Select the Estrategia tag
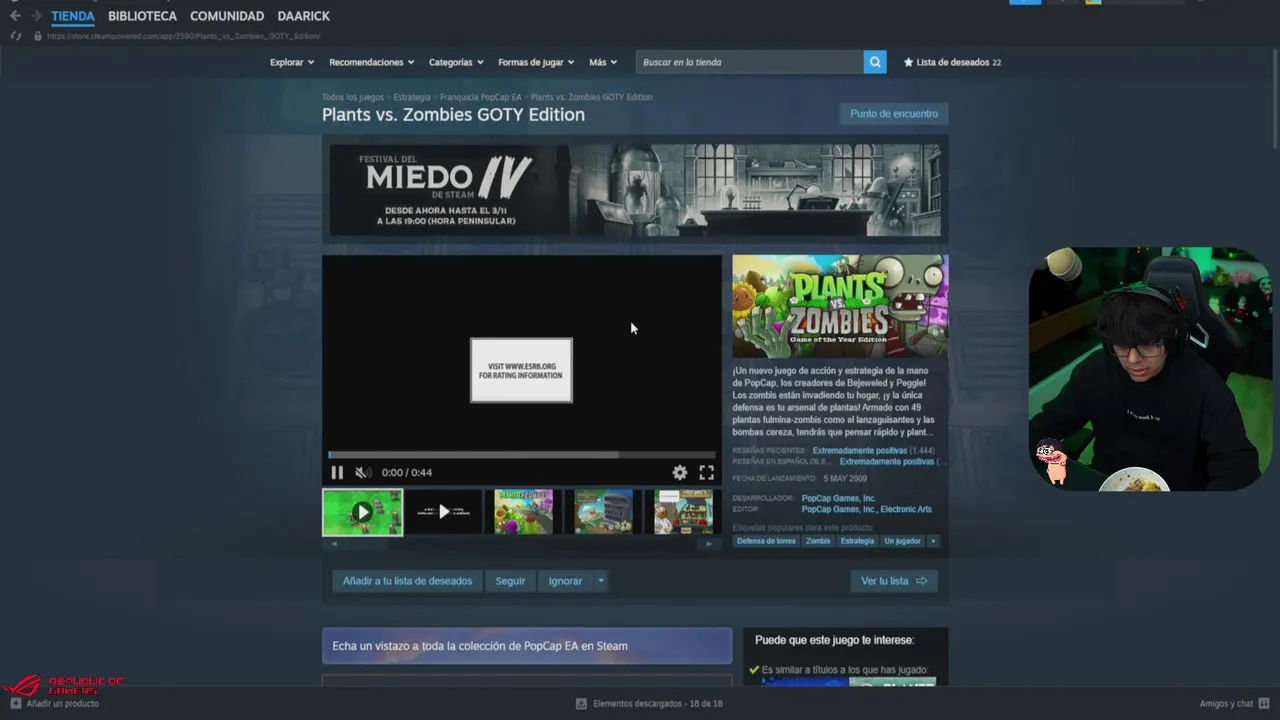The height and width of the screenshot is (720, 1280). tap(857, 541)
